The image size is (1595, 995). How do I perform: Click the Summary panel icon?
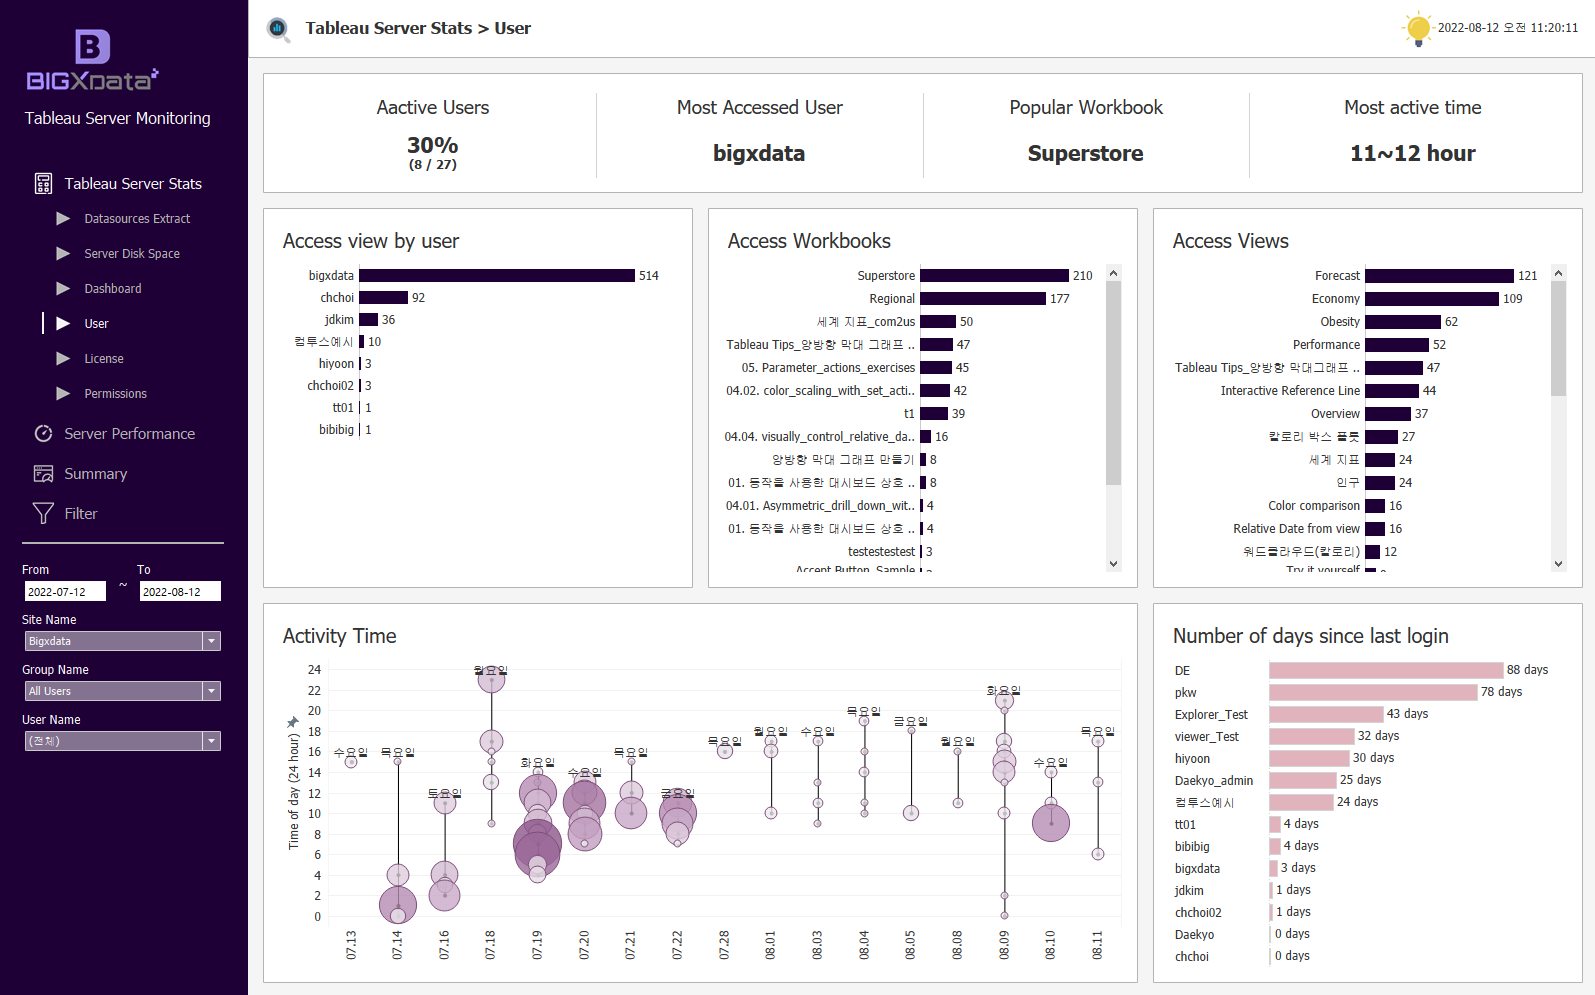pyautogui.click(x=43, y=474)
